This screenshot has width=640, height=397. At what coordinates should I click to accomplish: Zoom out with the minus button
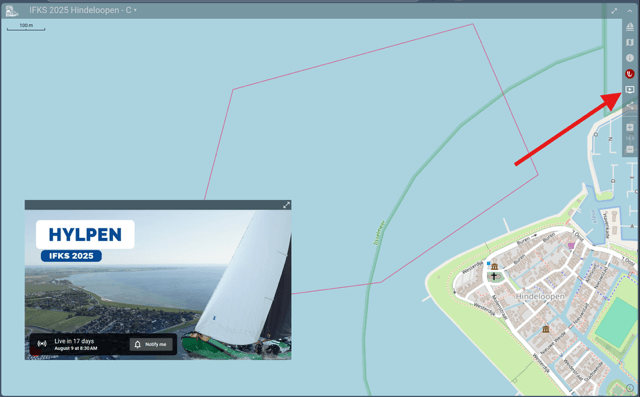(x=630, y=149)
